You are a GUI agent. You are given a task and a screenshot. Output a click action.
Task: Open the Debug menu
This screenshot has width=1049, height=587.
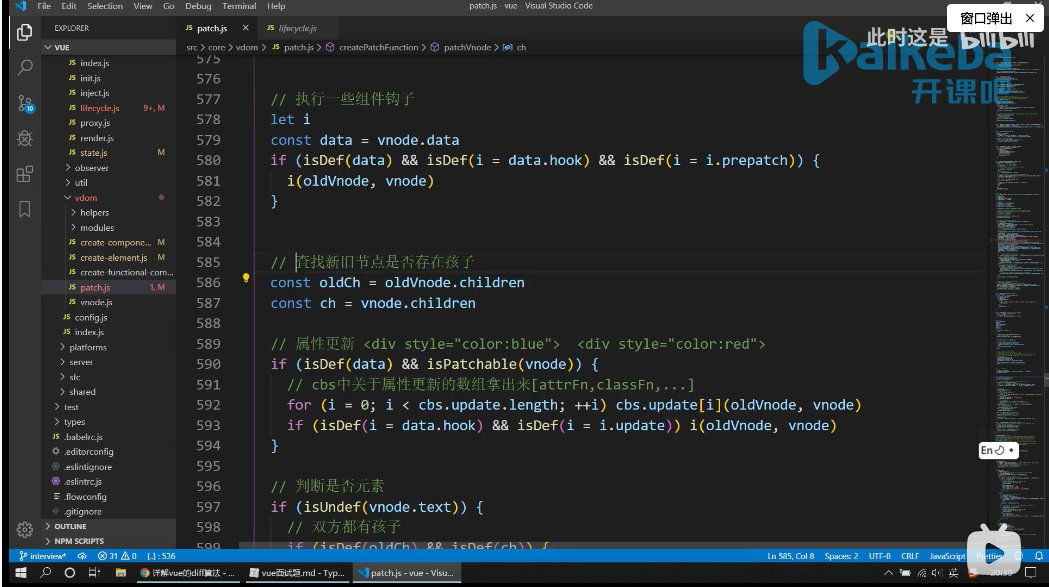click(x=198, y=6)
